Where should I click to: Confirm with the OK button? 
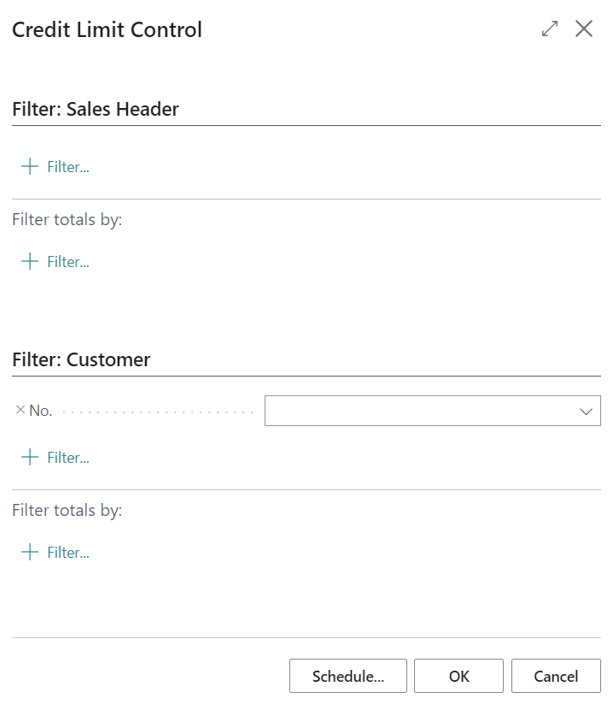click(x=459, y=676)
